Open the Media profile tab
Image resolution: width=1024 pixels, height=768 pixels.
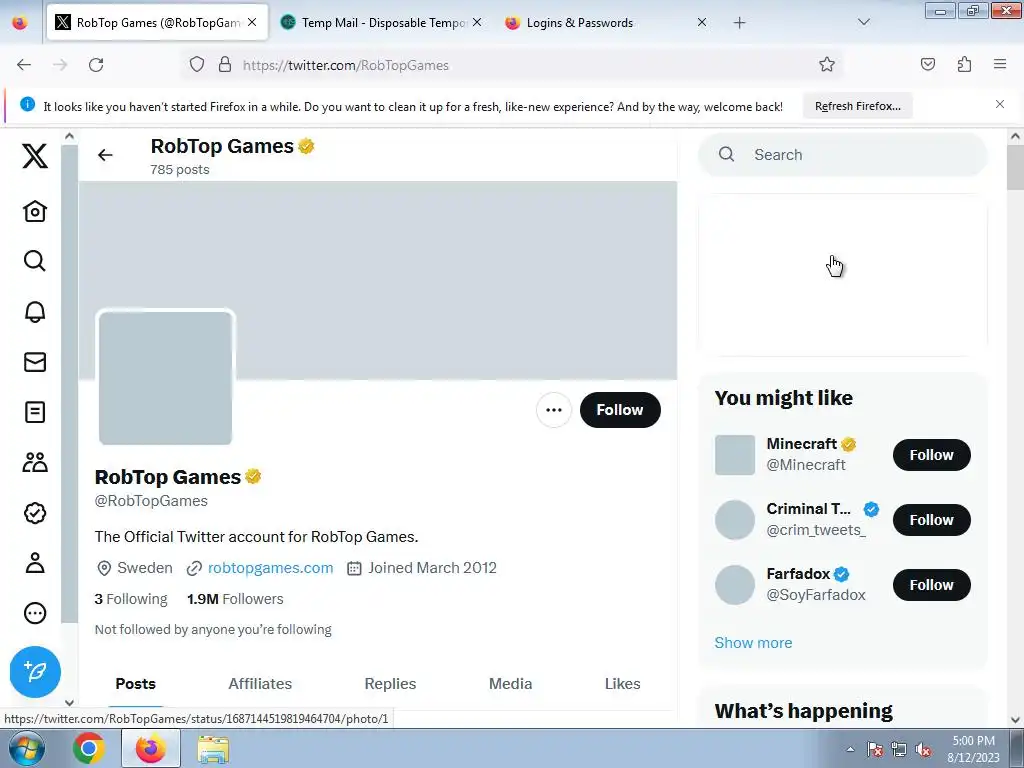point(510,684)
